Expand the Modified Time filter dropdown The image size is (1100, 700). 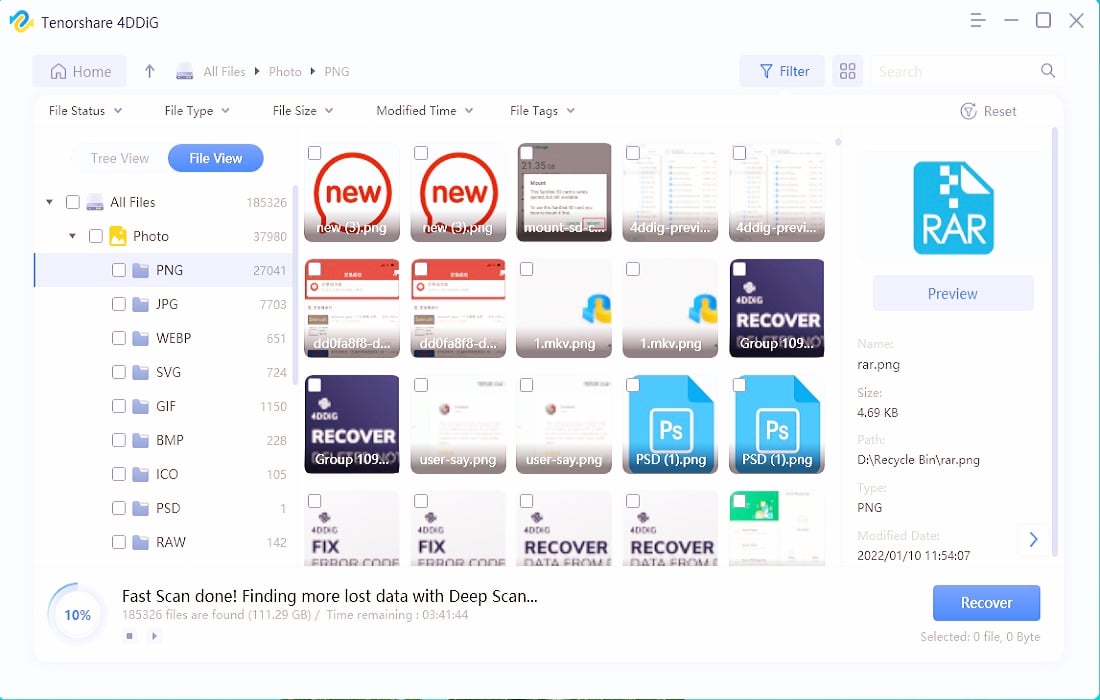[424, 111]
